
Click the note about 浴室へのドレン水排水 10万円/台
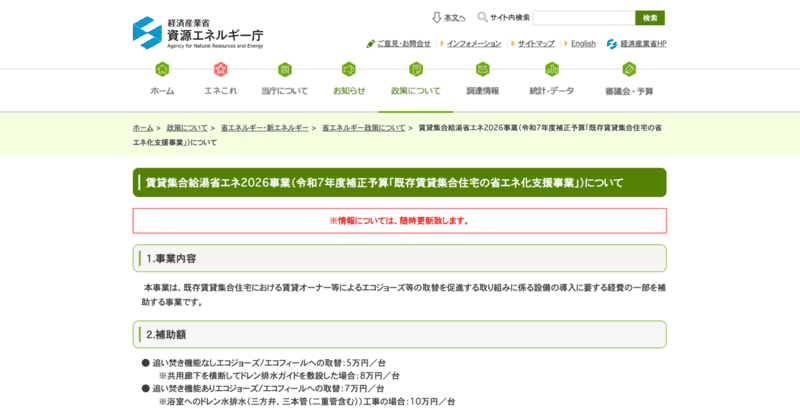[x=307, y=402]
